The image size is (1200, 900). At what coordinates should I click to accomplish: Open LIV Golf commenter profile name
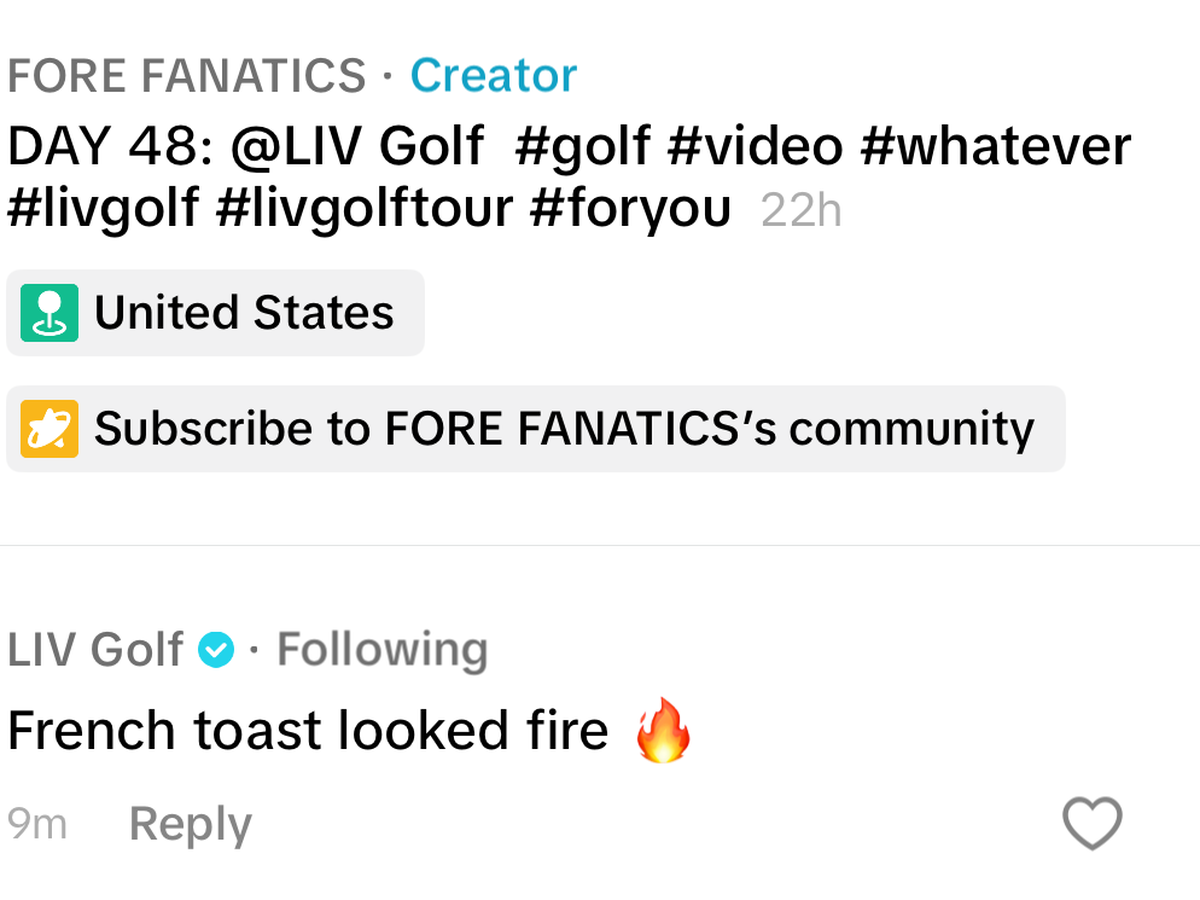pyautogui.click(x=95, y=650)
